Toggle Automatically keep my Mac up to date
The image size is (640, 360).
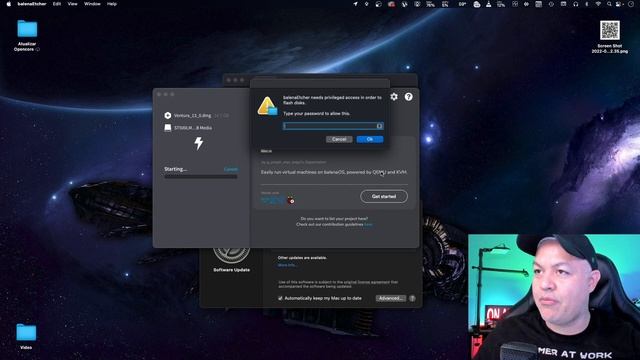280,298
